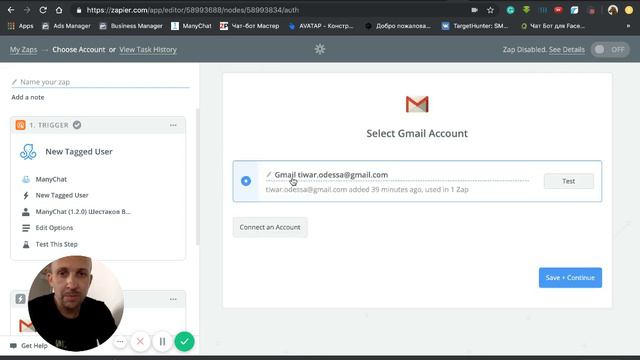Pause the screen recording
640x360 pixels.
coord(162,341)
